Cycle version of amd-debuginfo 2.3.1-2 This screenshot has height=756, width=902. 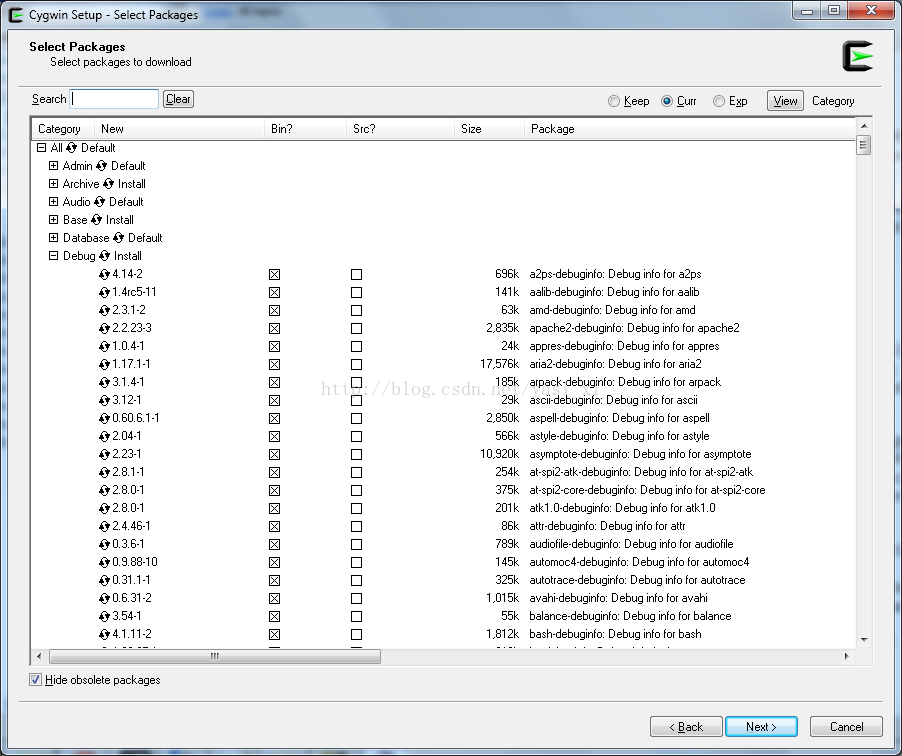click(104, 310)
